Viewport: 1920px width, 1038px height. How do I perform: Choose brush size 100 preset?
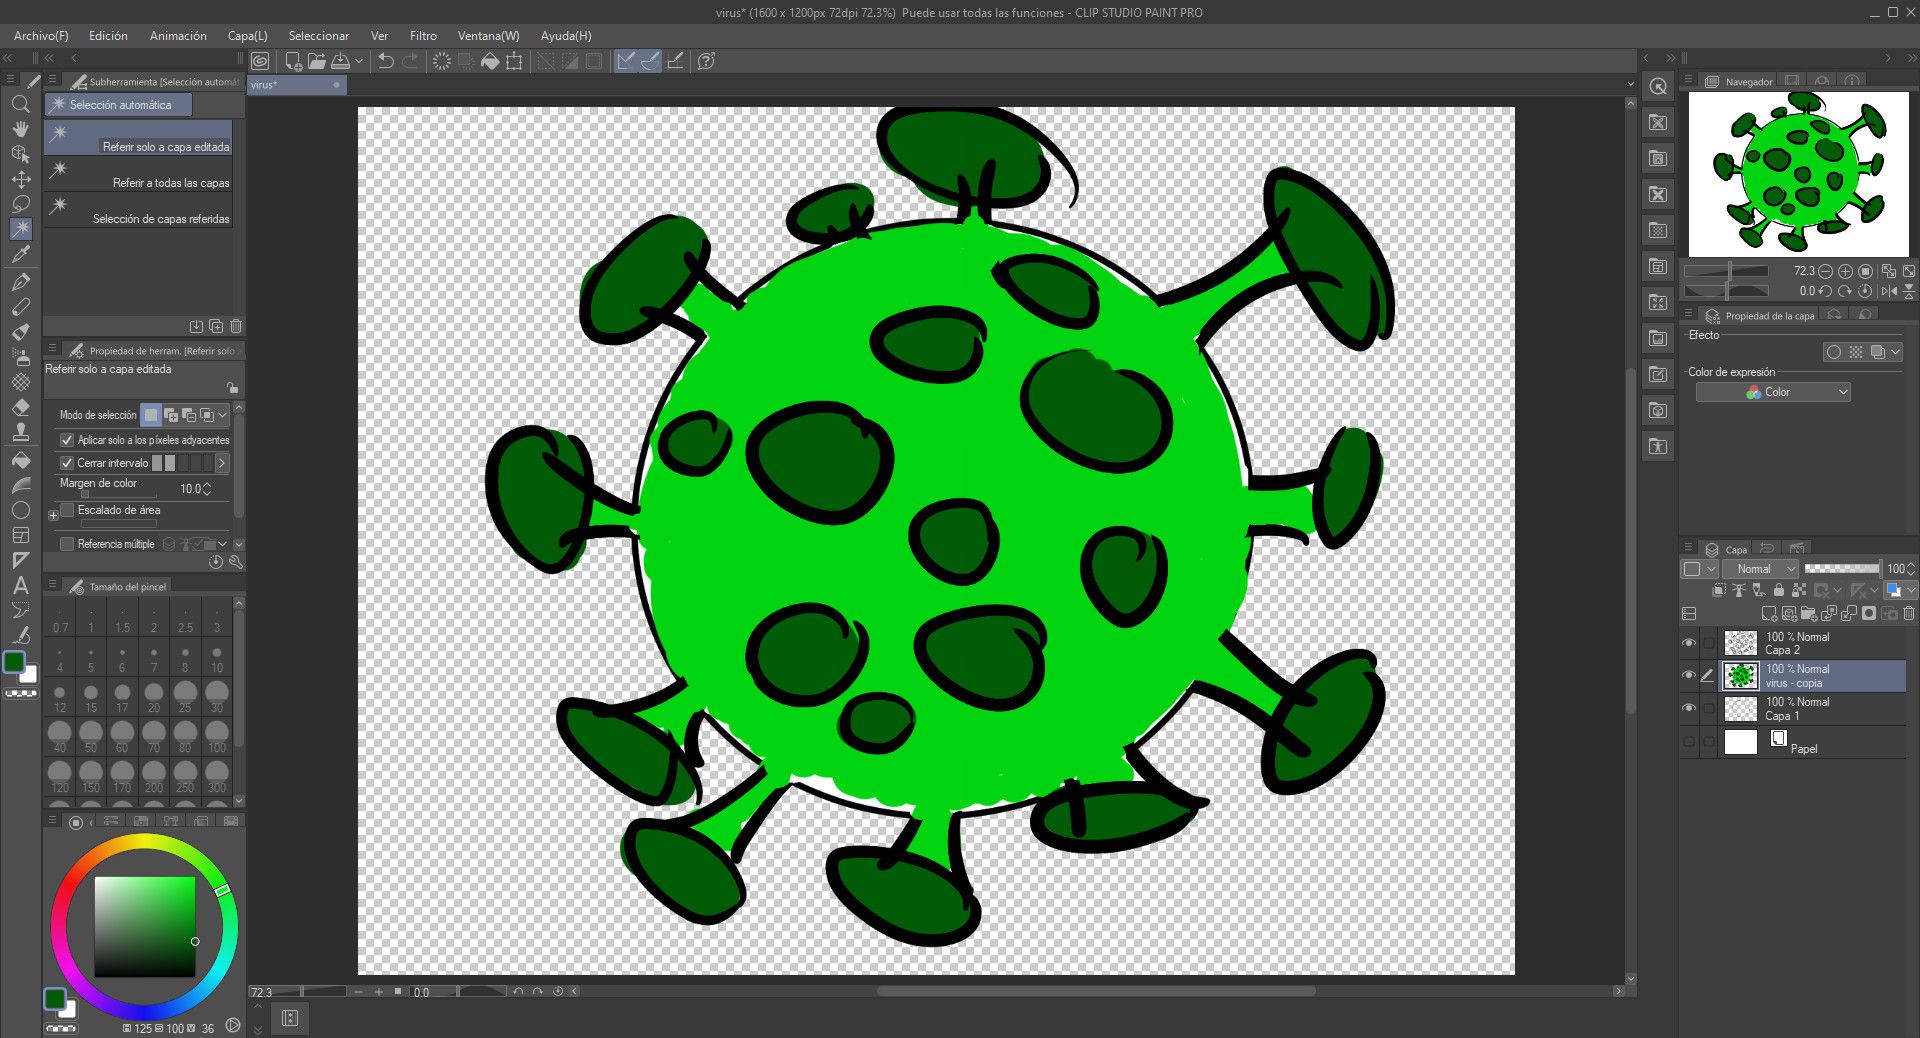[x=217, y=736]
